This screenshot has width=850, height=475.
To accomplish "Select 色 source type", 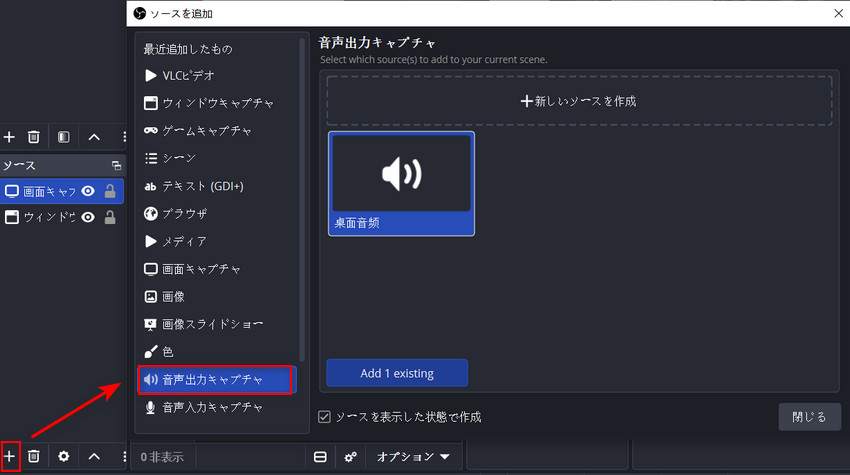I will pos(217,352).
